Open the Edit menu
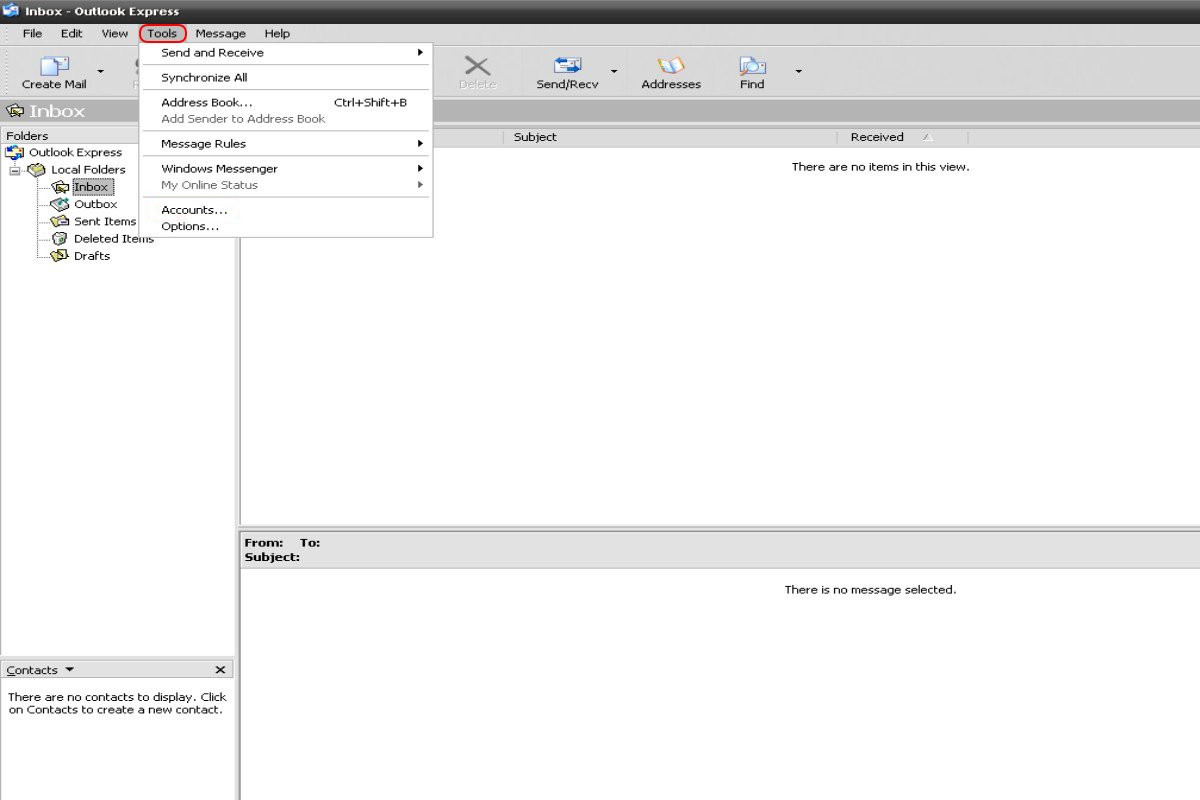 [x=71, y=33]
